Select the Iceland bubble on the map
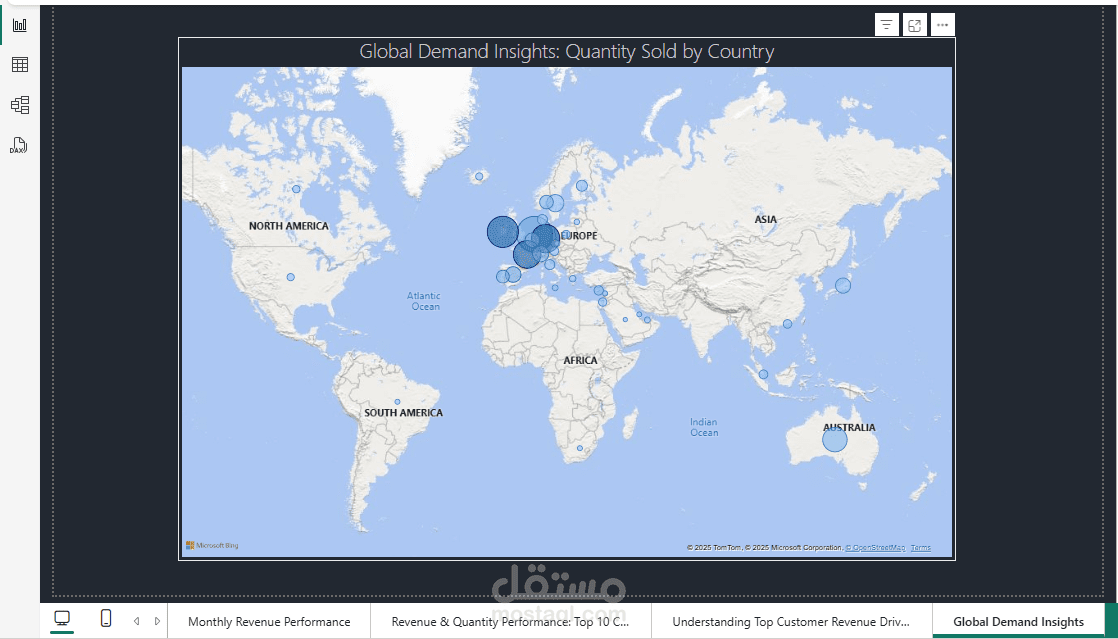1118x639 pixels. click(x=479, y=176)
